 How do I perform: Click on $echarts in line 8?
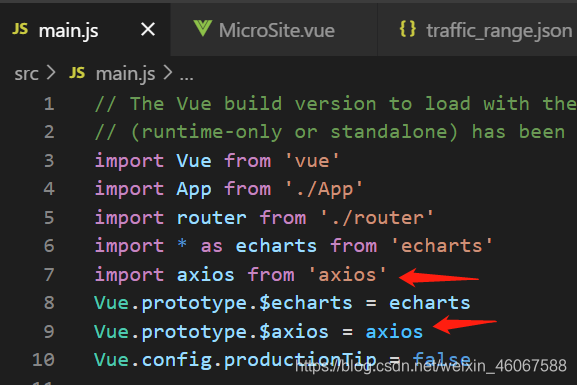tap(305, 303)
